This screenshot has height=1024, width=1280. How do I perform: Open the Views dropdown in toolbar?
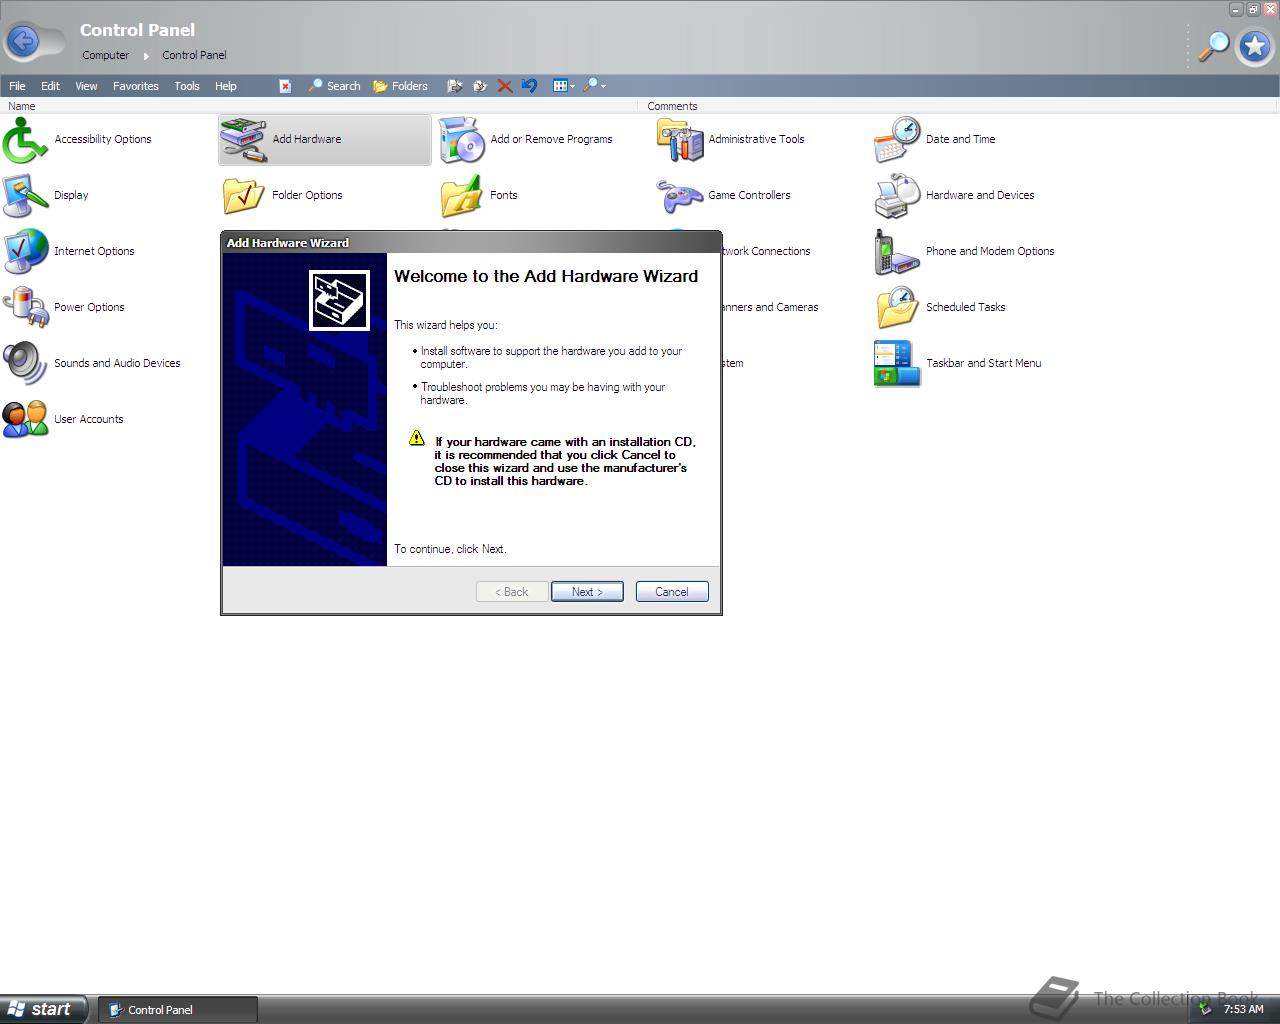[x=564, y=86]
